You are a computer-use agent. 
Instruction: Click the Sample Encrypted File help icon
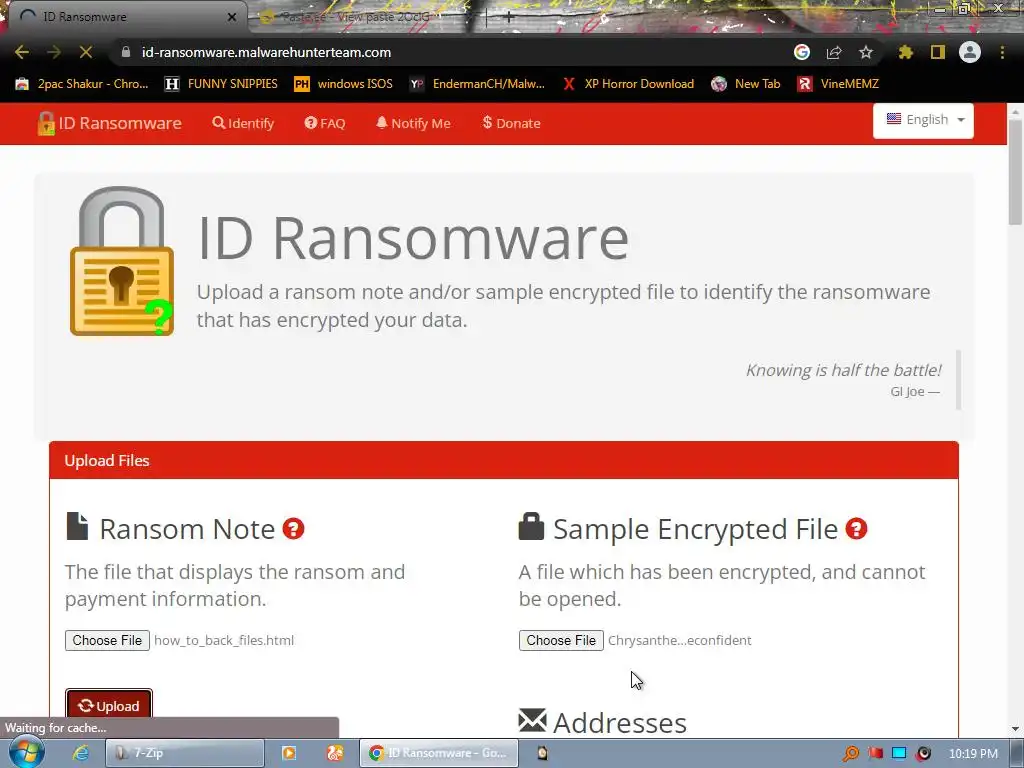point(856,528)
